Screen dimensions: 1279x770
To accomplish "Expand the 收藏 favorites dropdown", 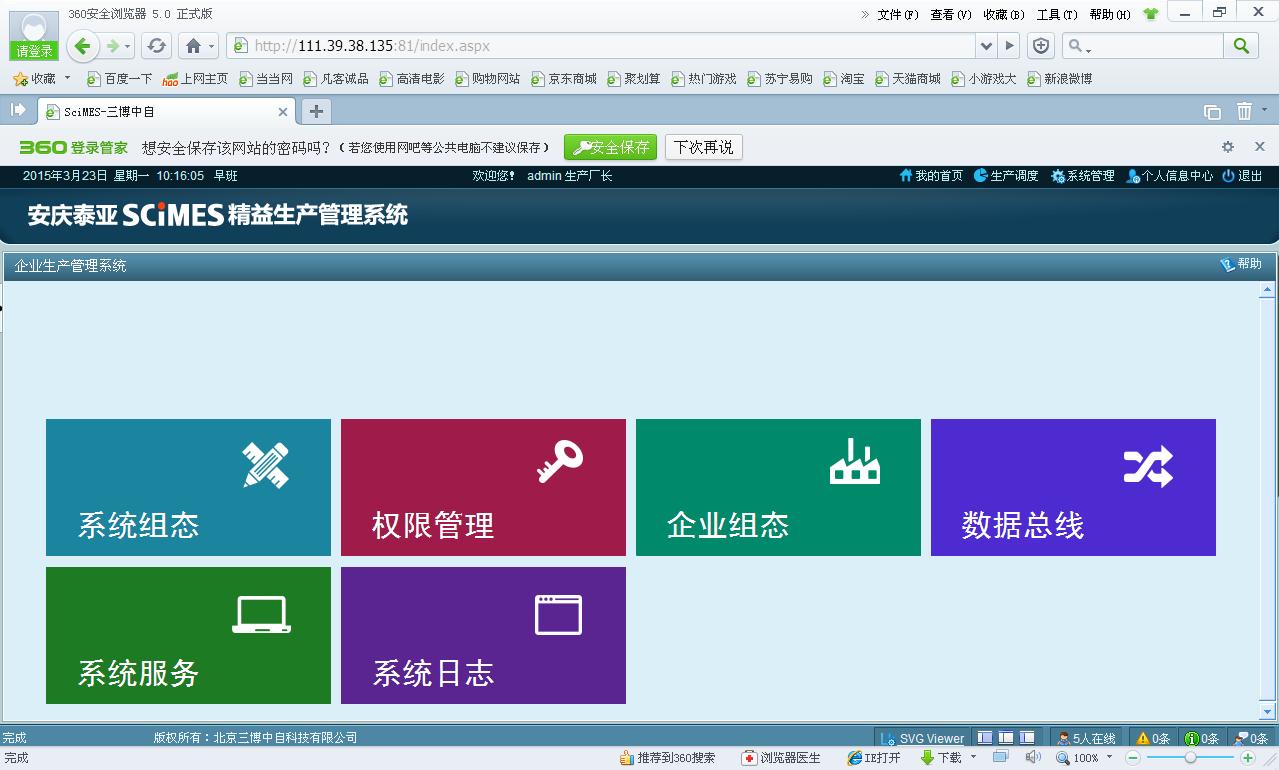I will [67, 78].
